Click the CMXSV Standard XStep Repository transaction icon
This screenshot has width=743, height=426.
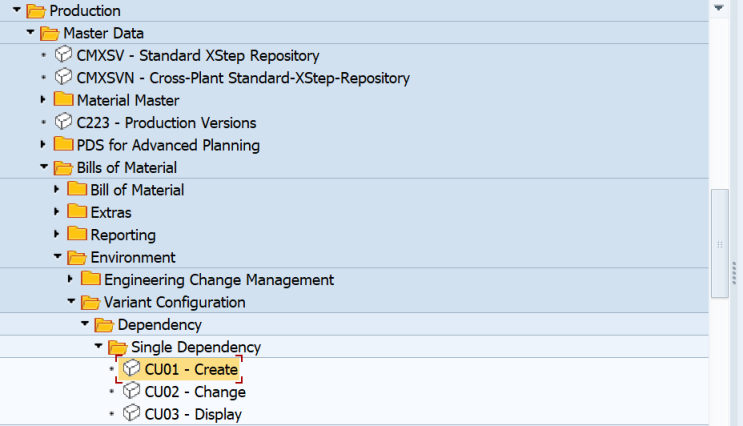[63, 54]
